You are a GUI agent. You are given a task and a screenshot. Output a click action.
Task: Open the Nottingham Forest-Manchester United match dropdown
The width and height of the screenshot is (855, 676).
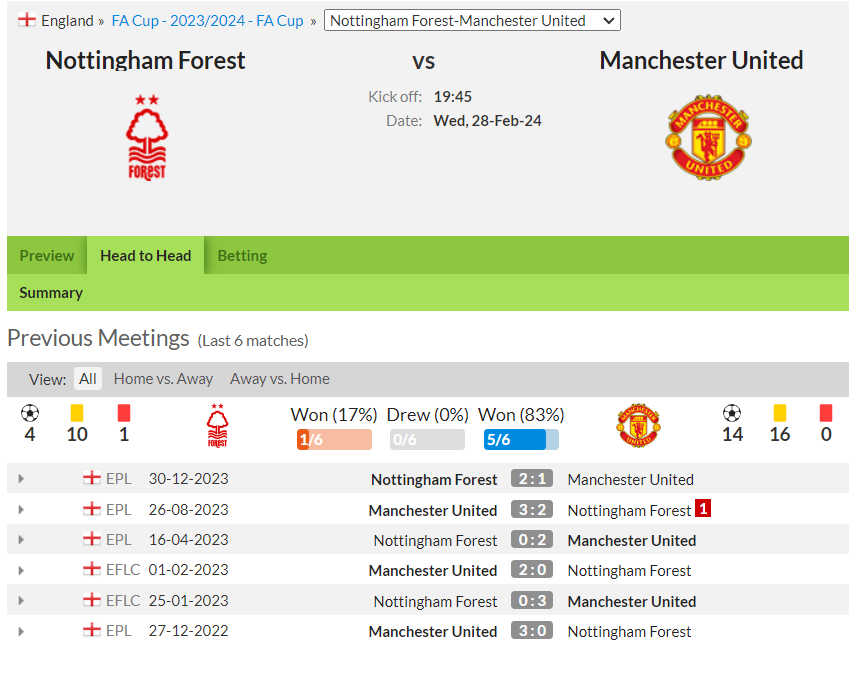(x=472, y=21)
